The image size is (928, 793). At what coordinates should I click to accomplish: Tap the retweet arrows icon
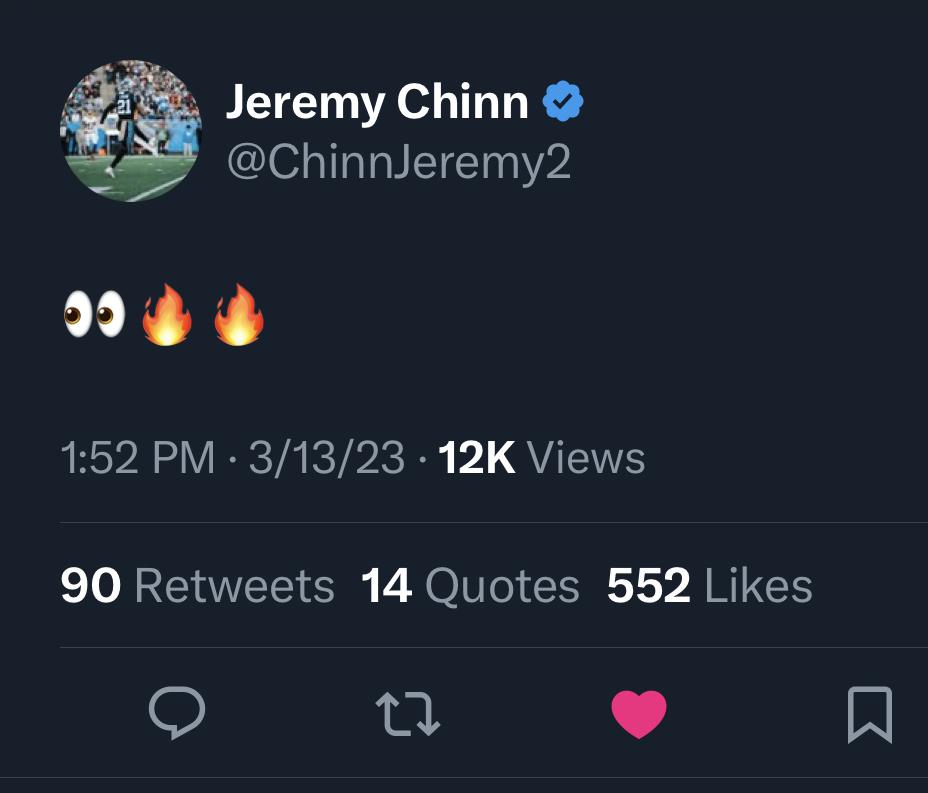click(408, 714)
